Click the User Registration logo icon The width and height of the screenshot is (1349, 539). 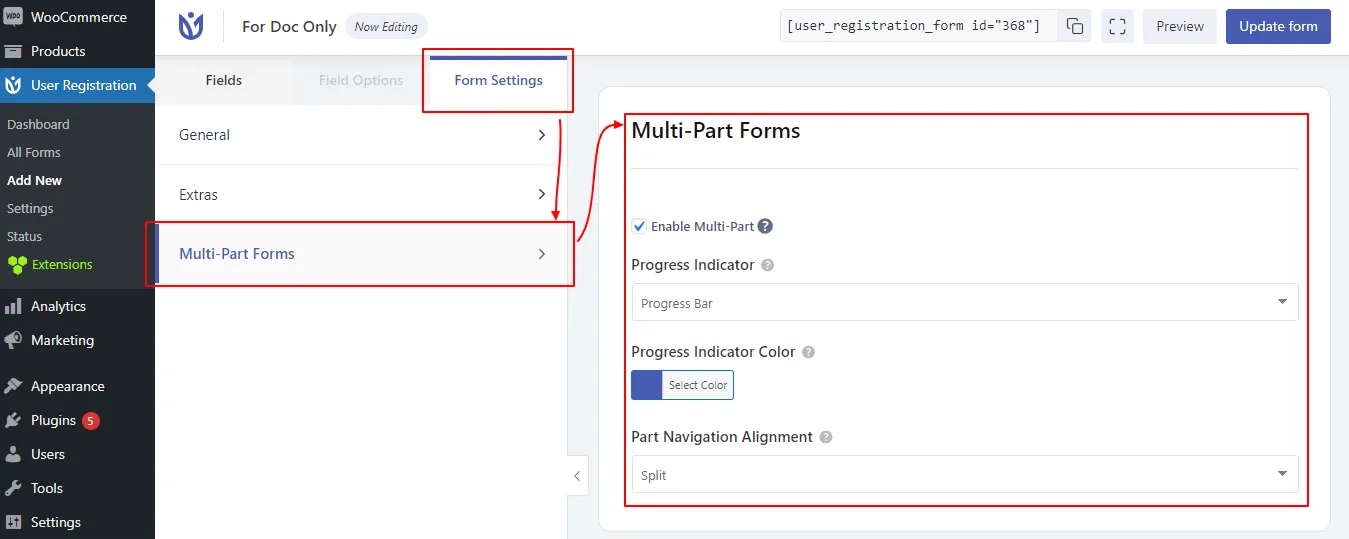tap(190, 27)
